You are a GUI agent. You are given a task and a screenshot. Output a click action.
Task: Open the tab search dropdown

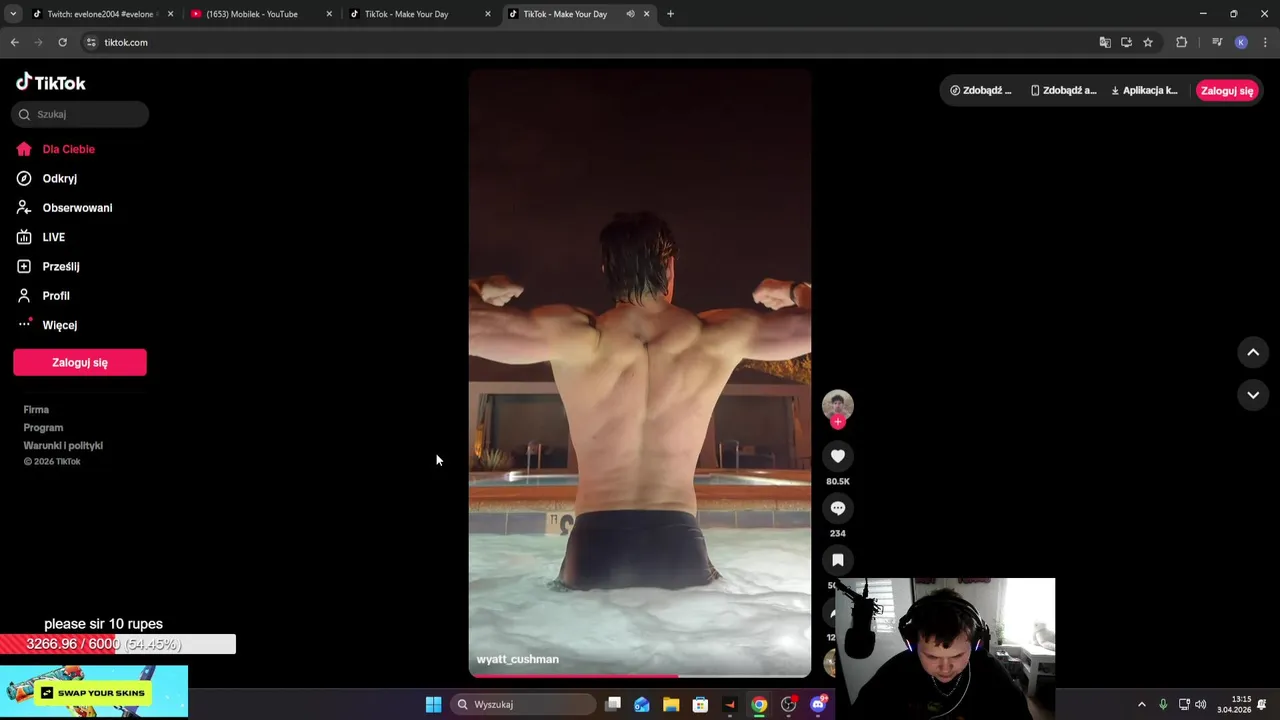click(13, 14)
